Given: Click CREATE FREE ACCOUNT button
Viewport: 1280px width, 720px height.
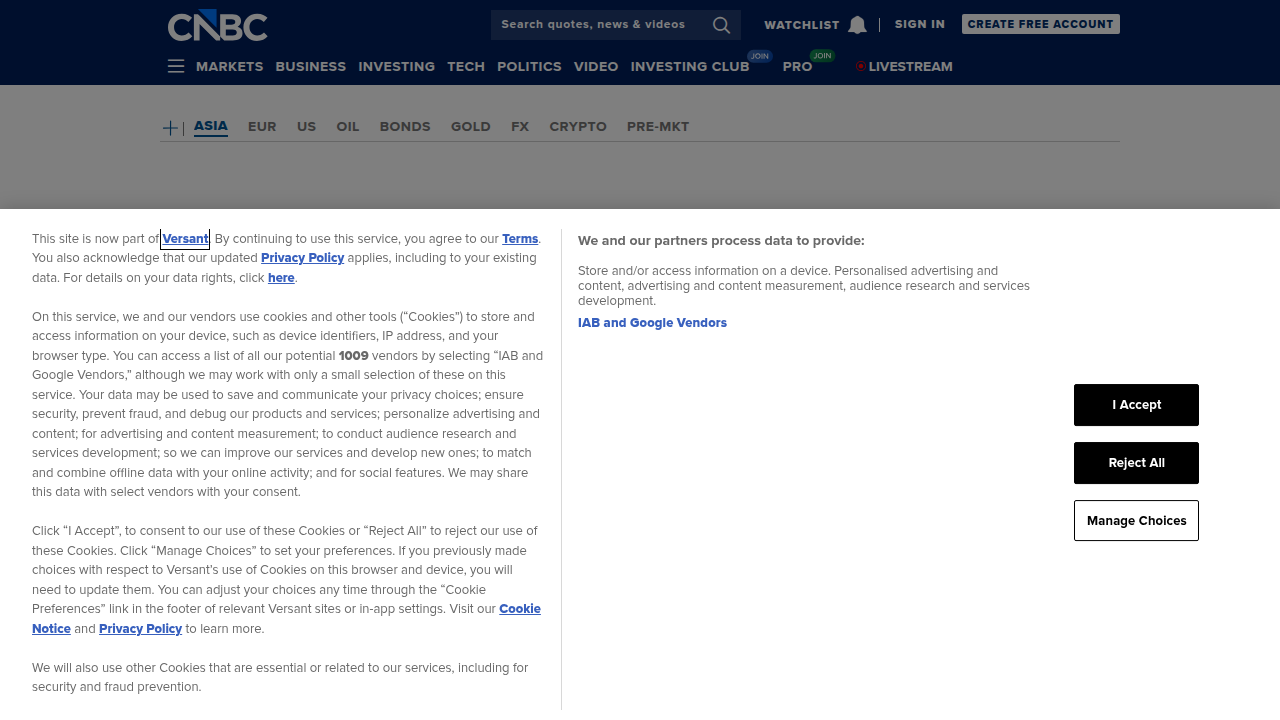Looking at the screenshot, I should (x=1041, y=24).
